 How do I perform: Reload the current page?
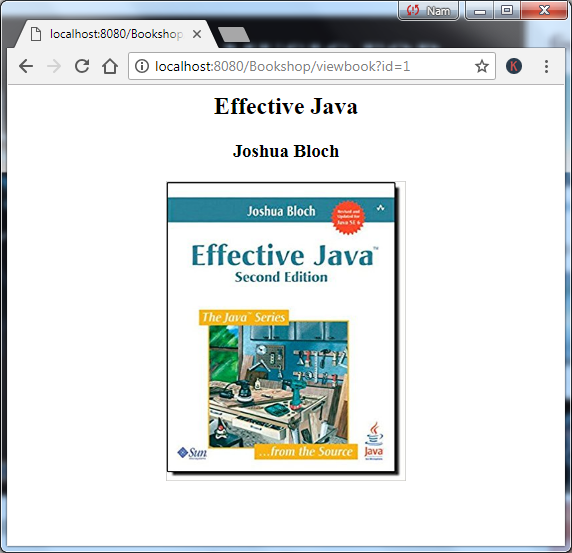point(82,66)
